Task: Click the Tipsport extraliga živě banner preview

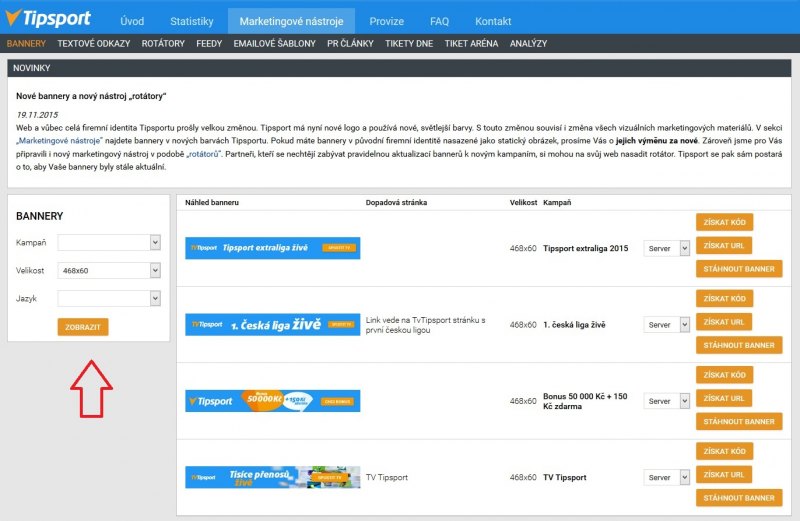Action: coord(272,248)
